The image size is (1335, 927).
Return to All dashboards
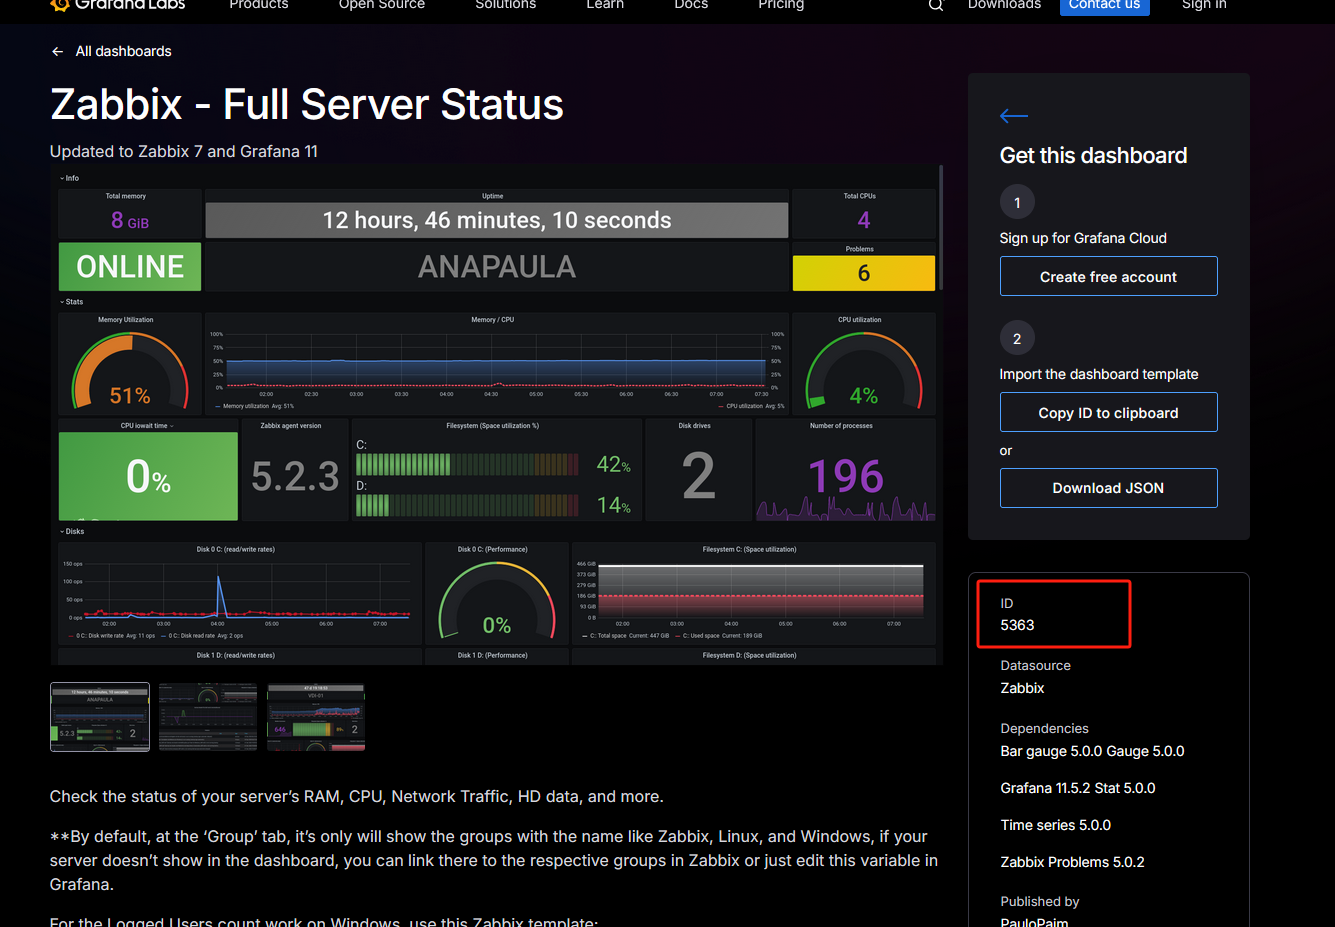[x=124, y=51]
